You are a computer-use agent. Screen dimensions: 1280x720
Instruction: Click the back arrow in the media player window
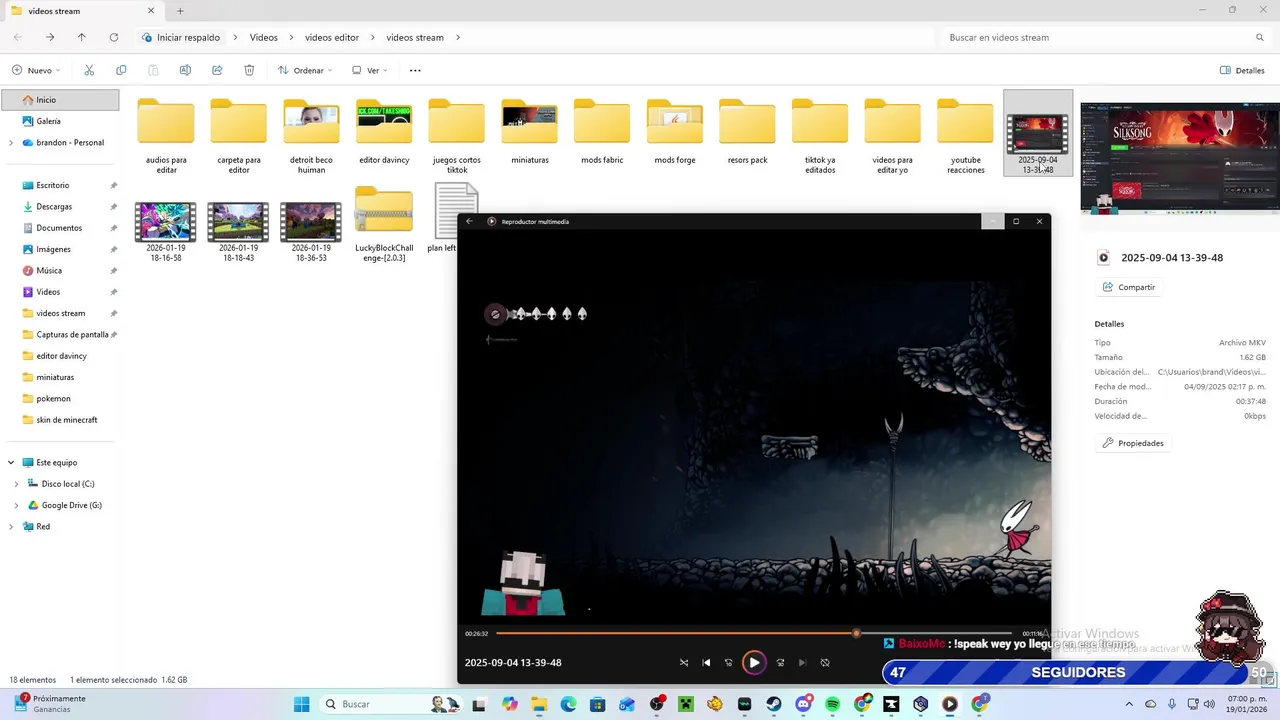pos(470,221)
